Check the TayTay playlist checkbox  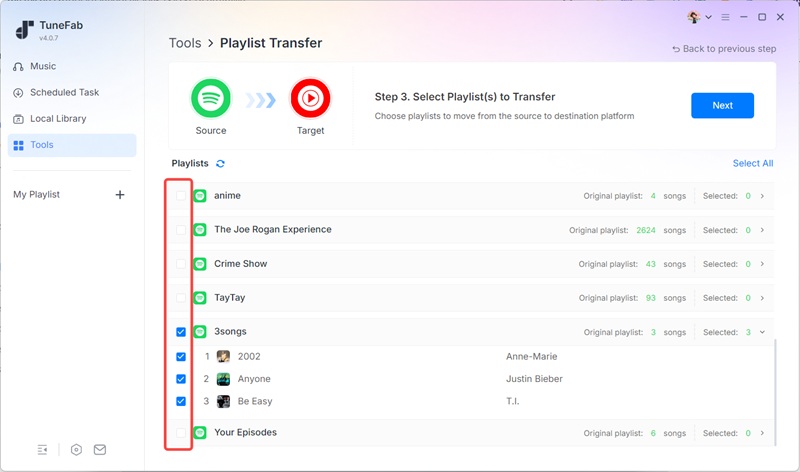(x=181, y=297)
